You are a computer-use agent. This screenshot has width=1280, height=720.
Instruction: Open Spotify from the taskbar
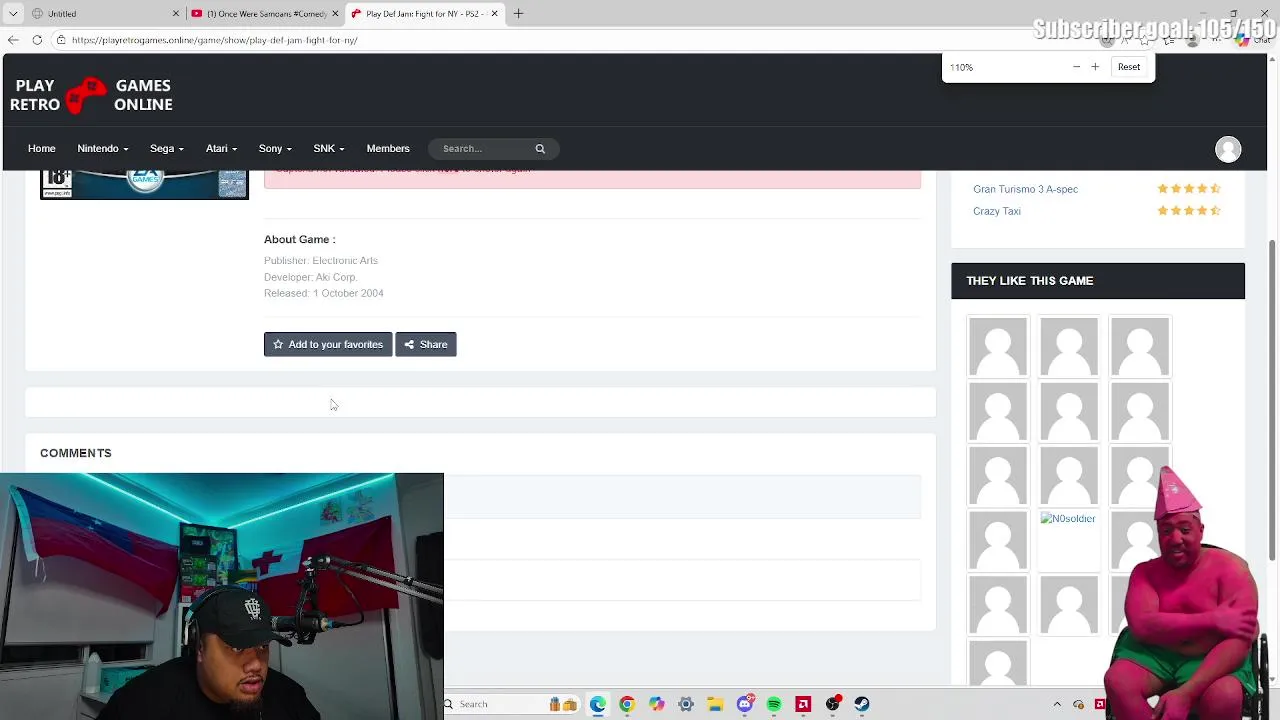[x=774, y=704]
